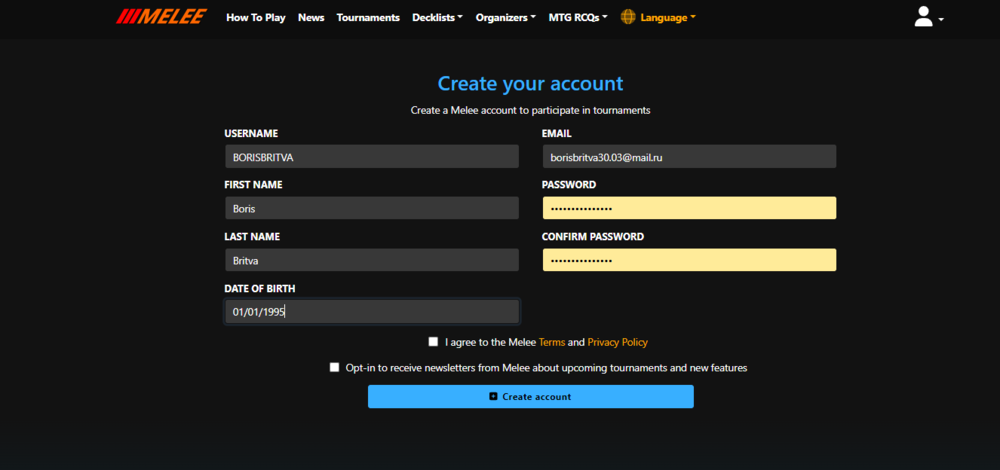Open the Organizers dropdown menu

tap(505, 18)
